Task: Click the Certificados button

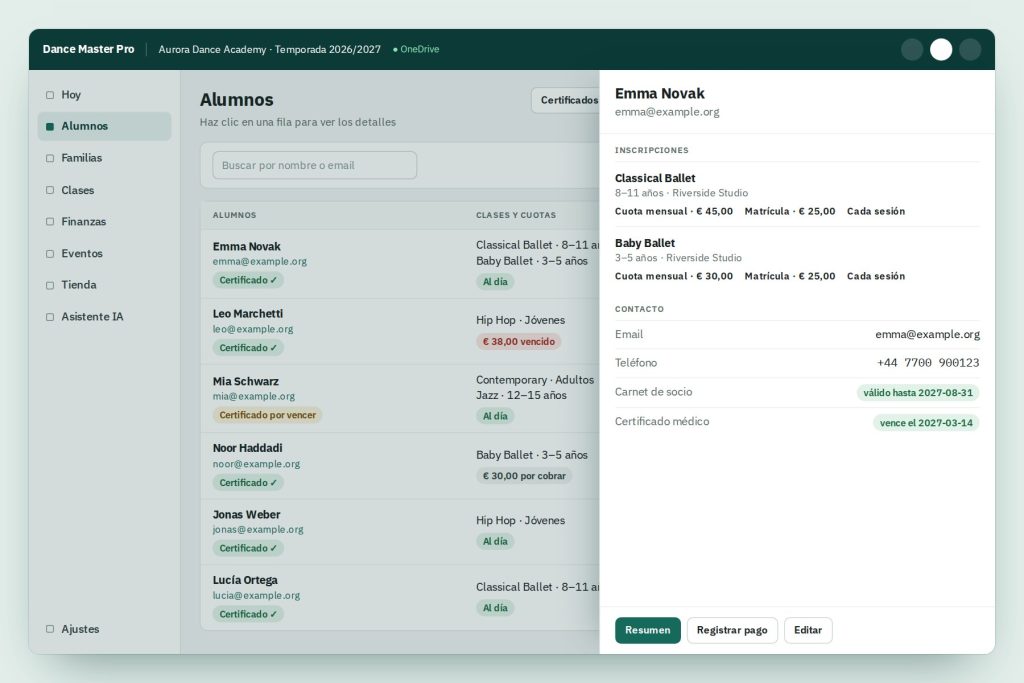Action: pos(566,100)
